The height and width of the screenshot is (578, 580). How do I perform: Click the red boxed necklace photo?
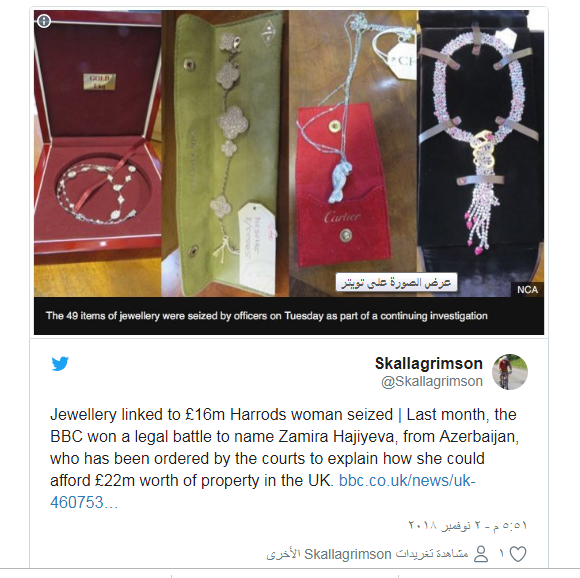[98, 153]
